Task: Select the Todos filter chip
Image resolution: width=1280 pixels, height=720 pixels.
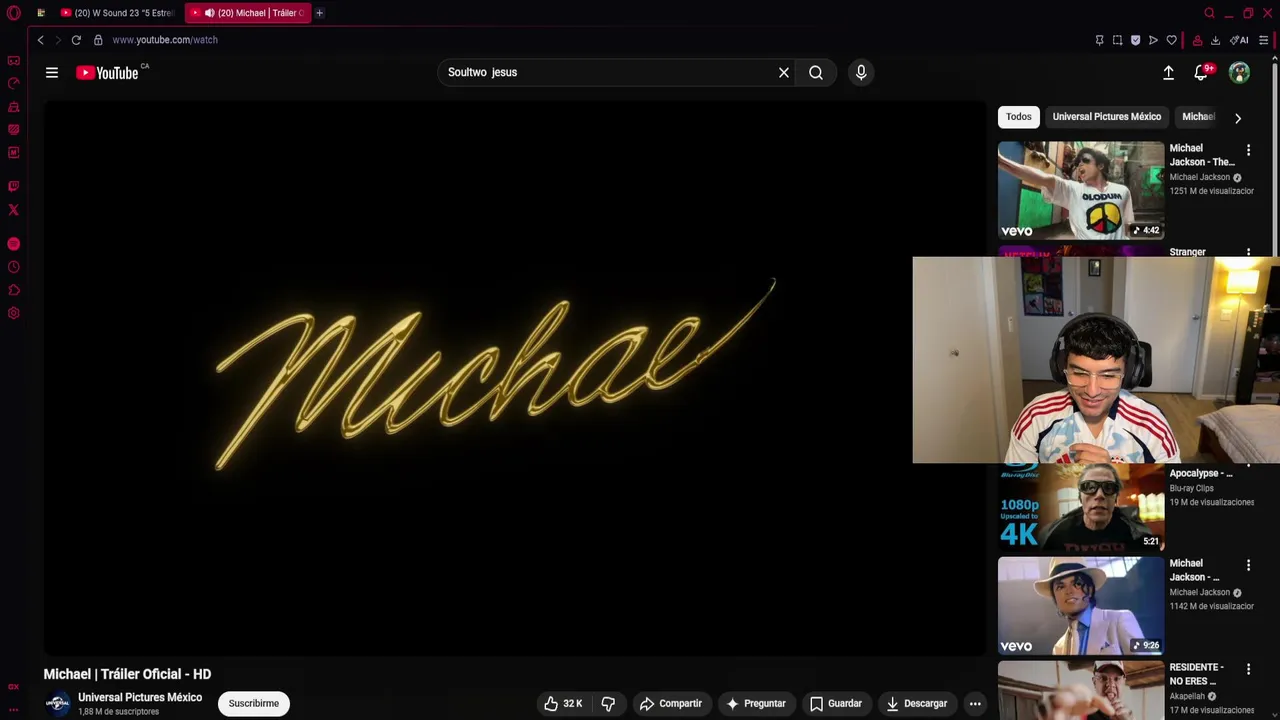Action: tap(1019, 117)
